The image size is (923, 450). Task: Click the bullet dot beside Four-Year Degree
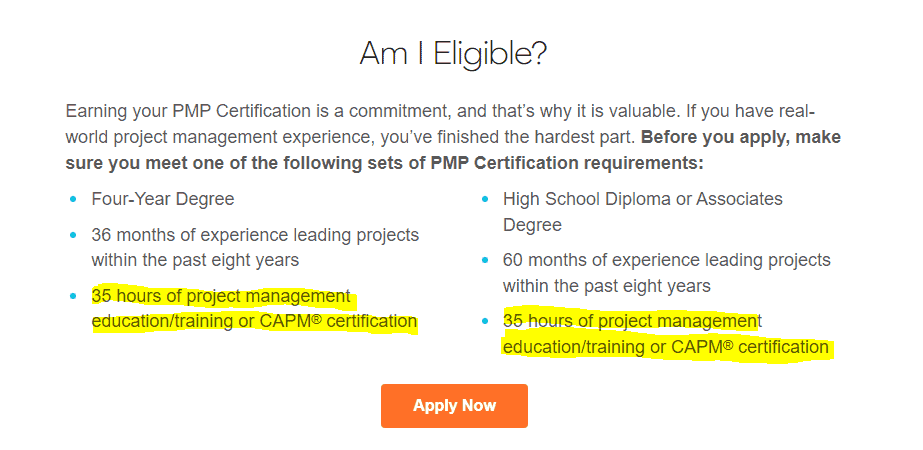(x=73, y=199)
